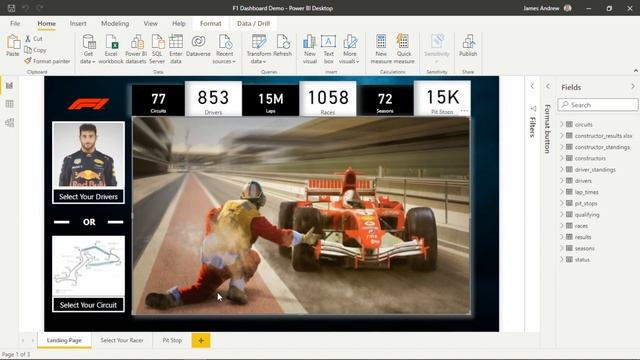Click the Select Your Circuit button
This screenshot has height=360, width=640.
coord(89,305)
